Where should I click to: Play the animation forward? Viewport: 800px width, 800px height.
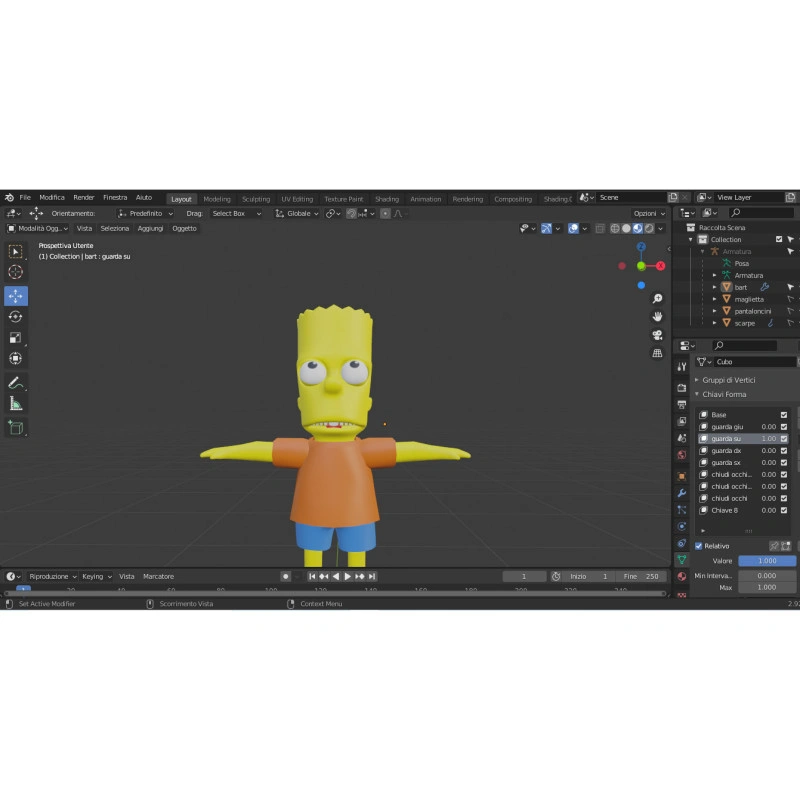click(x=347, y=577)
